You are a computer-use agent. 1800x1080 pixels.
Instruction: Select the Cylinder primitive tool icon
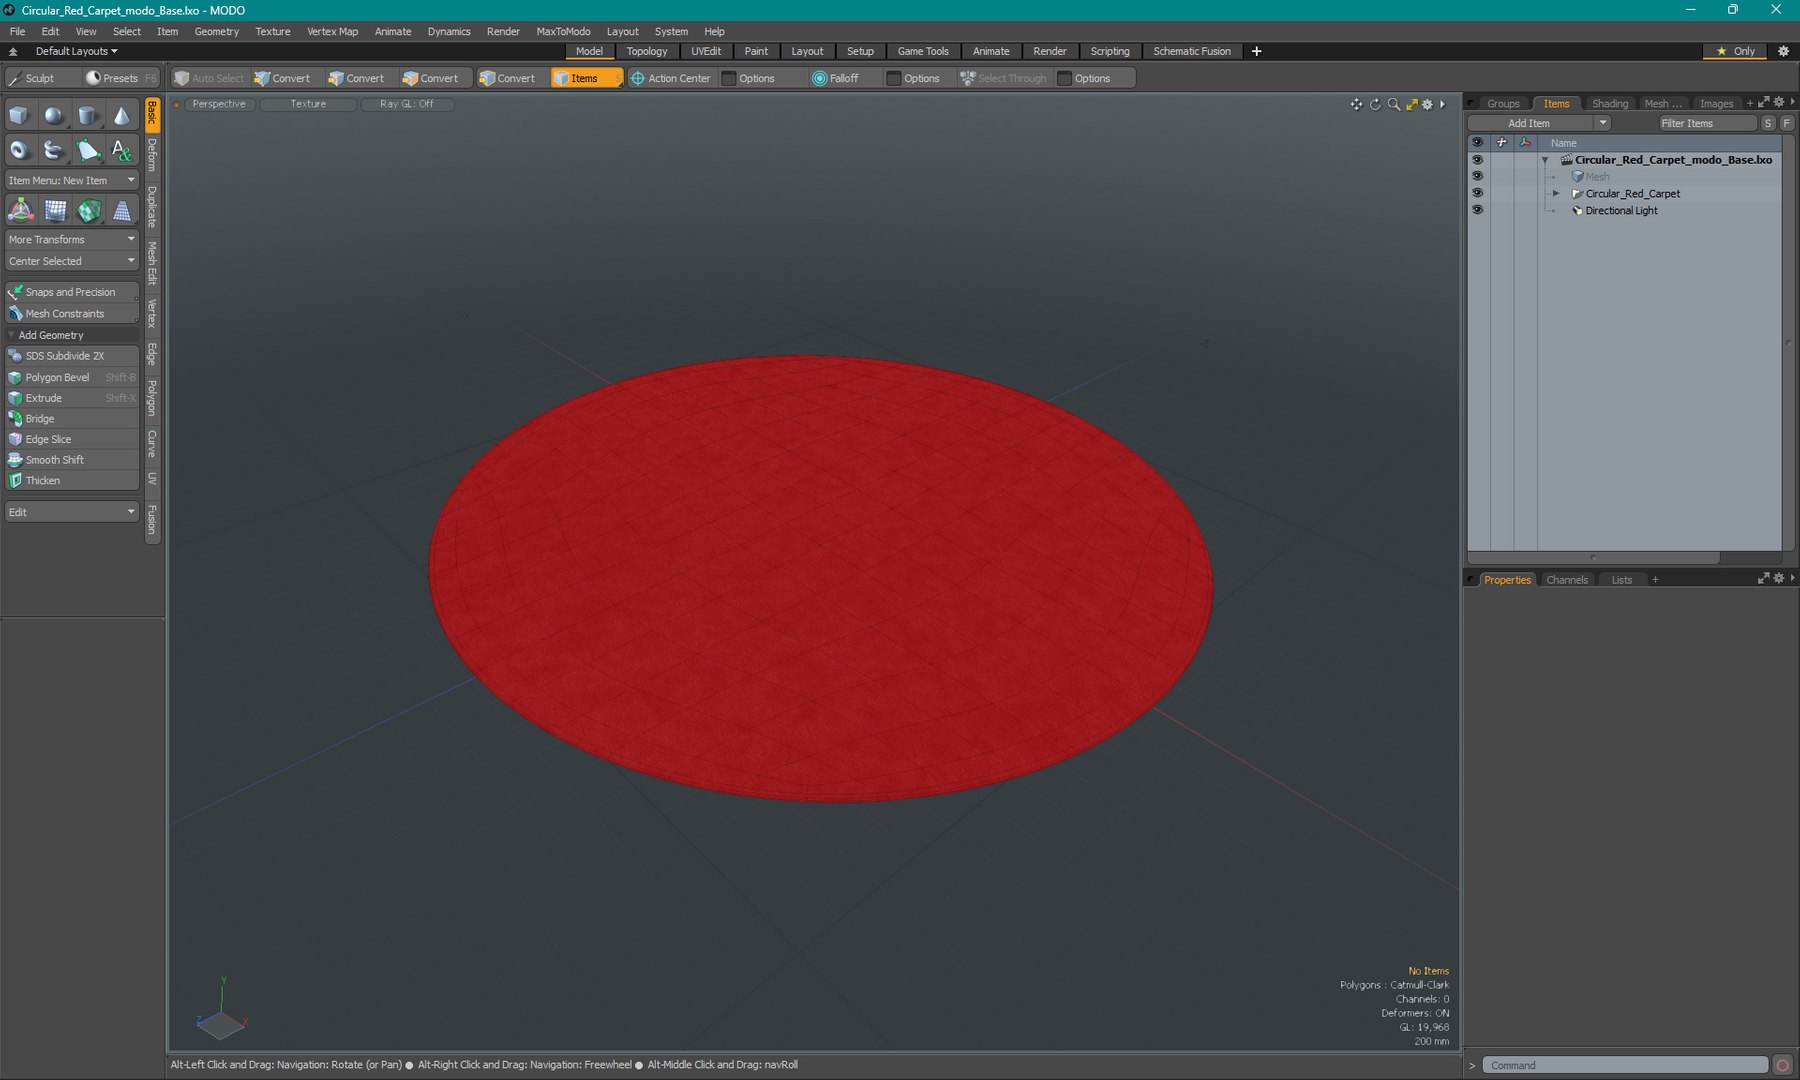tap(88, 116)
